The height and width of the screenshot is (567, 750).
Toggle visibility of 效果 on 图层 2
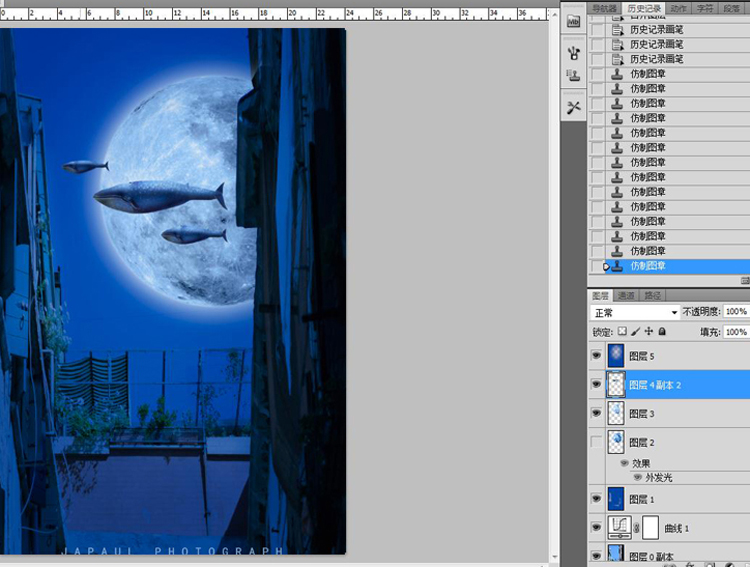(x=624, y=463)
